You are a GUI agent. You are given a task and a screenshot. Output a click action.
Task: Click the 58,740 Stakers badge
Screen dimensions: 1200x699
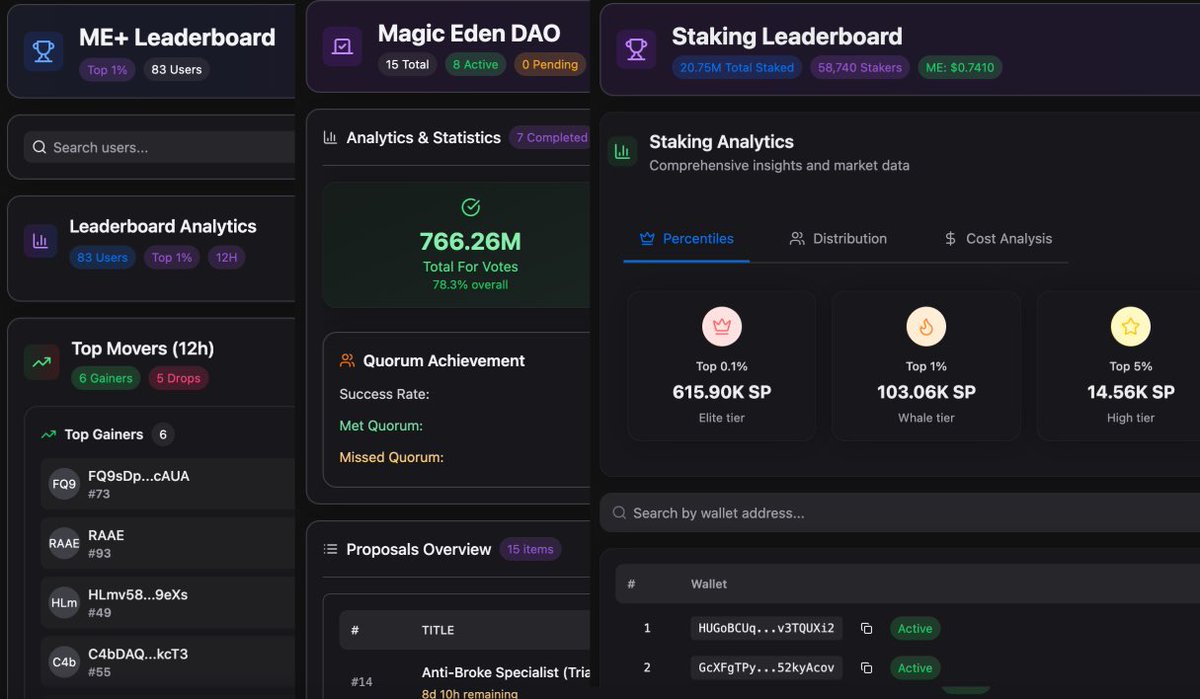pos(860,68)
